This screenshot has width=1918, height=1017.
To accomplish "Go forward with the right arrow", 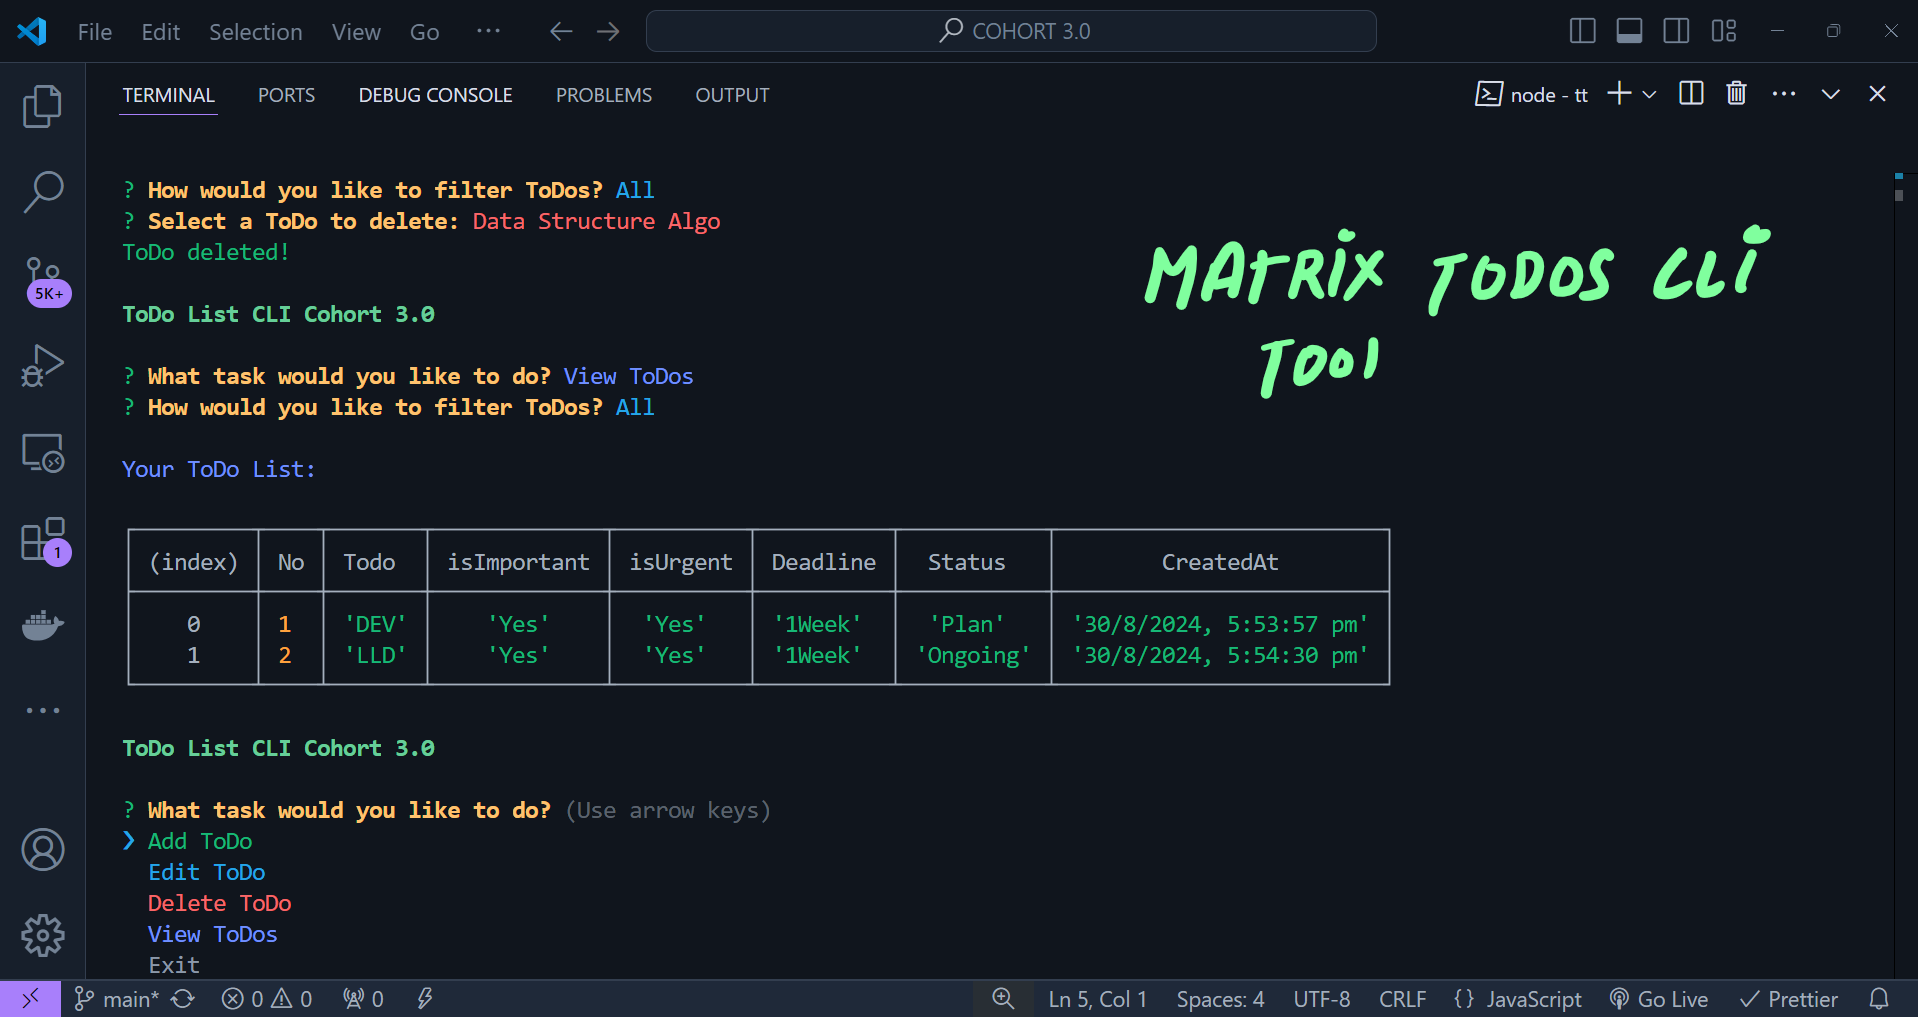I will point(608,31).
